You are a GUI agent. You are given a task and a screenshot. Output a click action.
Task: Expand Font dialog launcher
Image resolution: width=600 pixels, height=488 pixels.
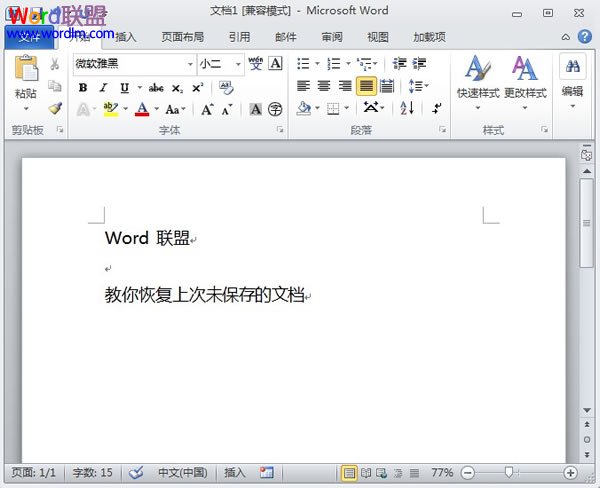click(x=280, y=130)
